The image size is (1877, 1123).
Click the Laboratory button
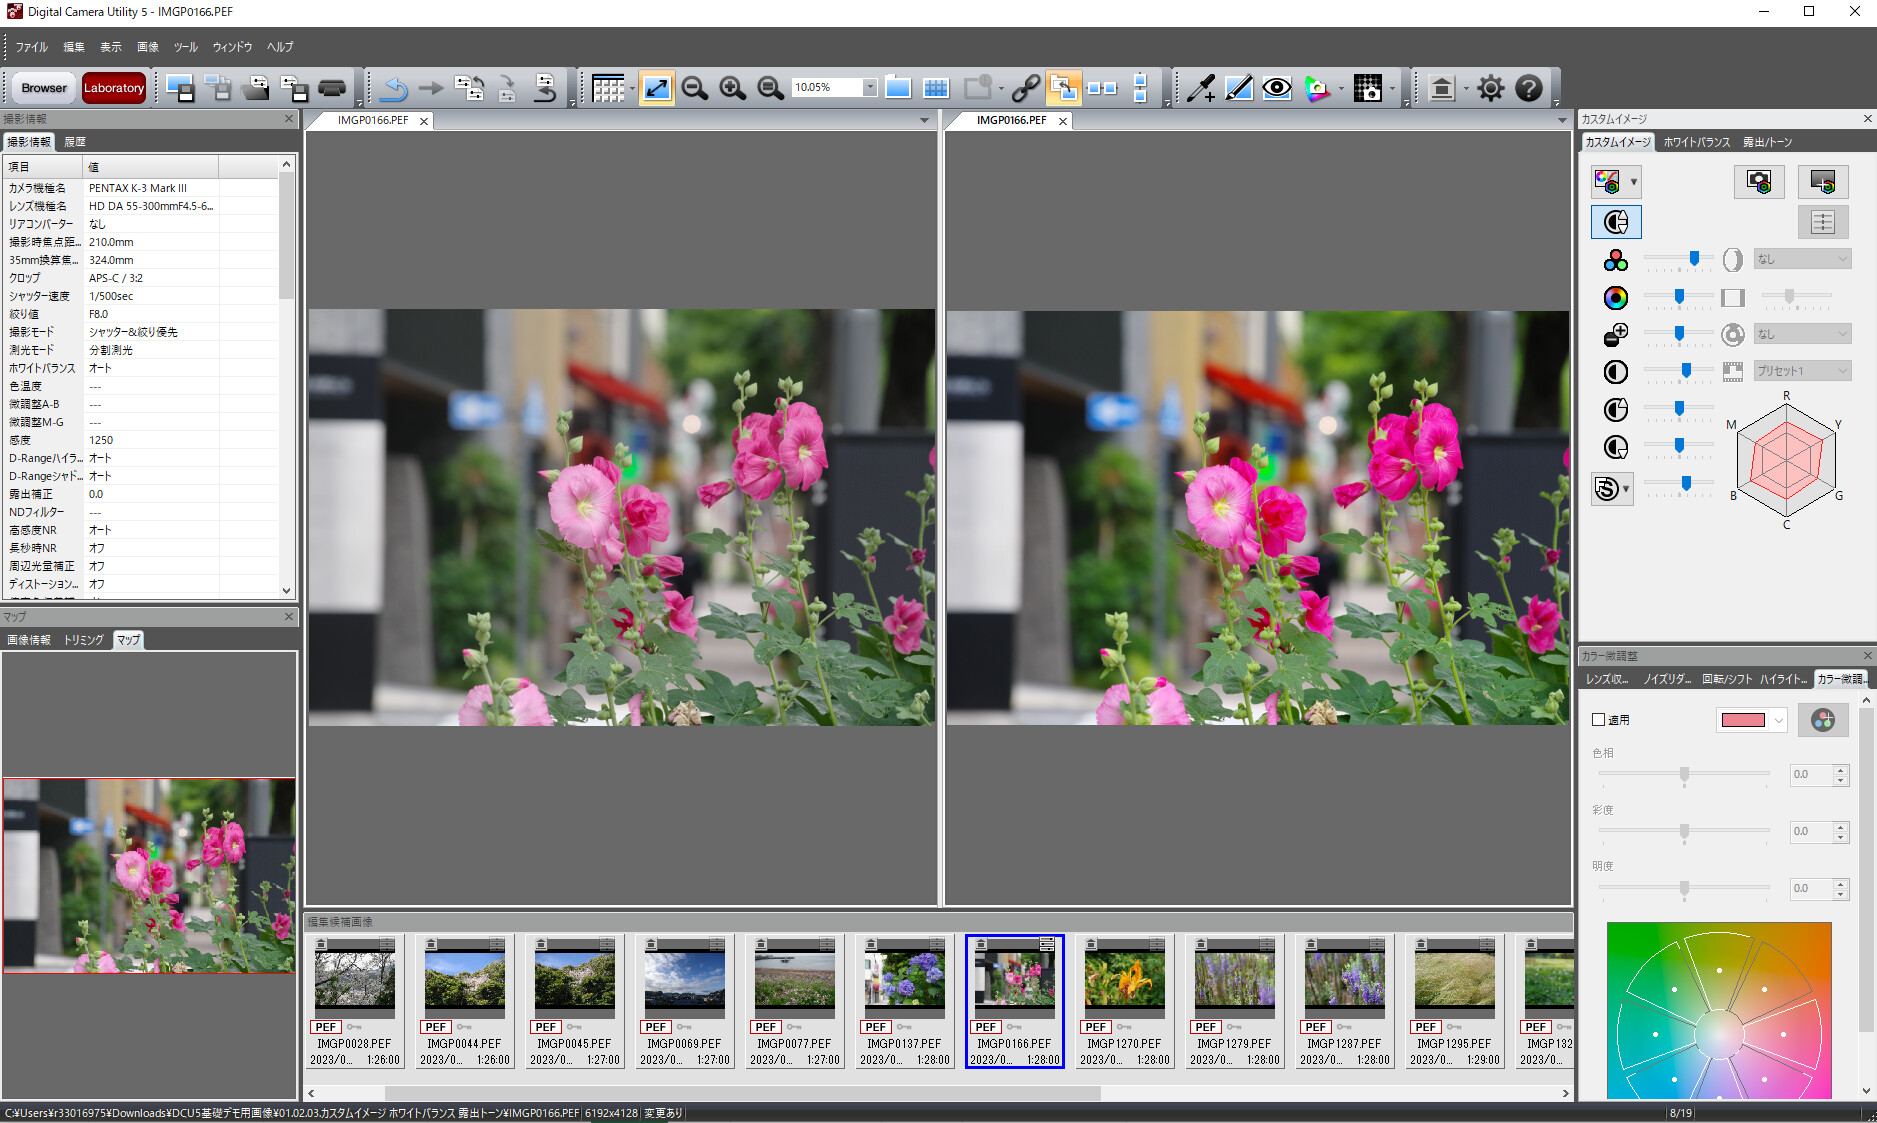(113, 88)
